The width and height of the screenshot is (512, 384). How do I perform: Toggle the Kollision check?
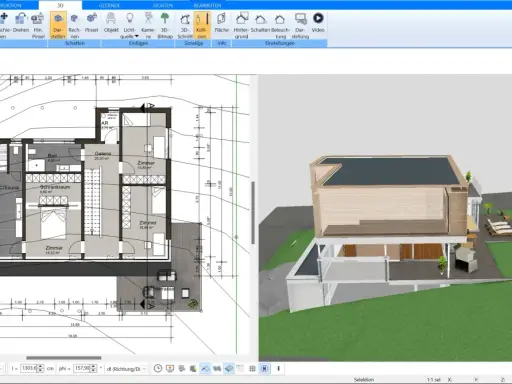(x=202, y=25)
